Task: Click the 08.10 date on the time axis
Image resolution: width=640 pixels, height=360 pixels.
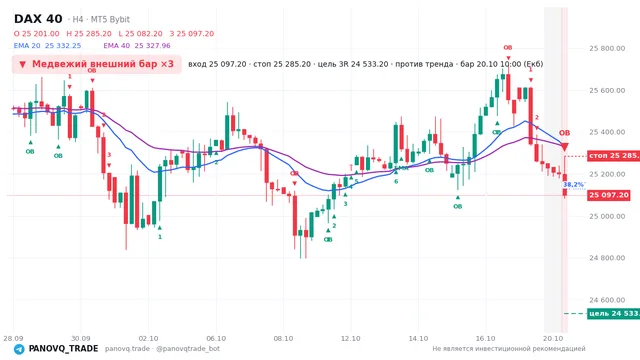Action: pyautogui.click(x=283, y=338)
